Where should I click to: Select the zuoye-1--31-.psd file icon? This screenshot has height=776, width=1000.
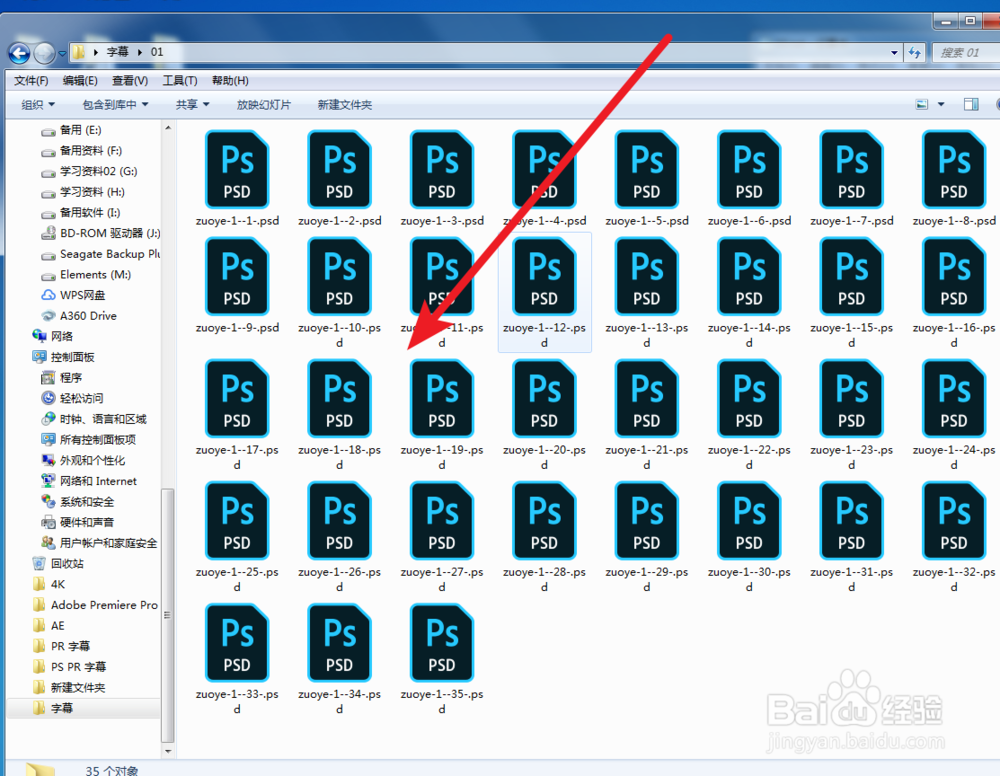click(x=851, y=521)
